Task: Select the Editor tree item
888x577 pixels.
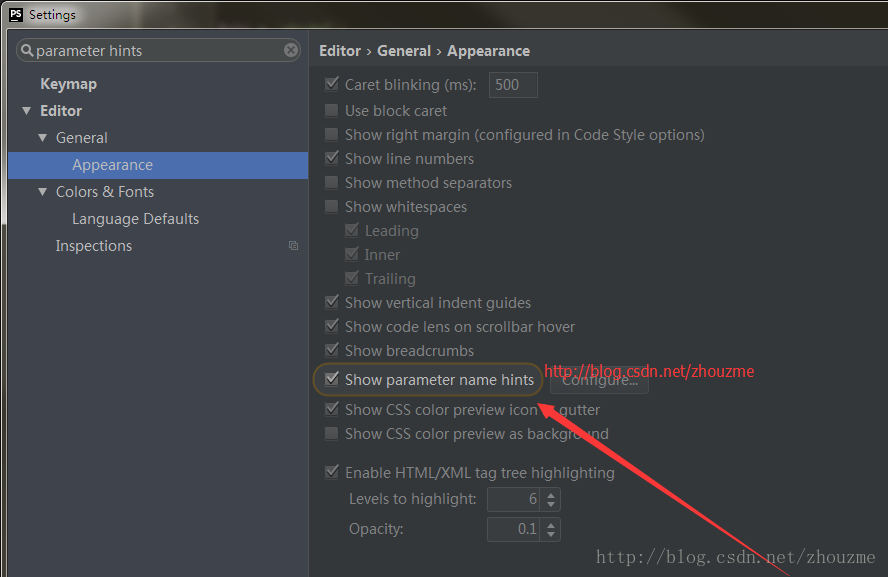Action: pos(61,111)
